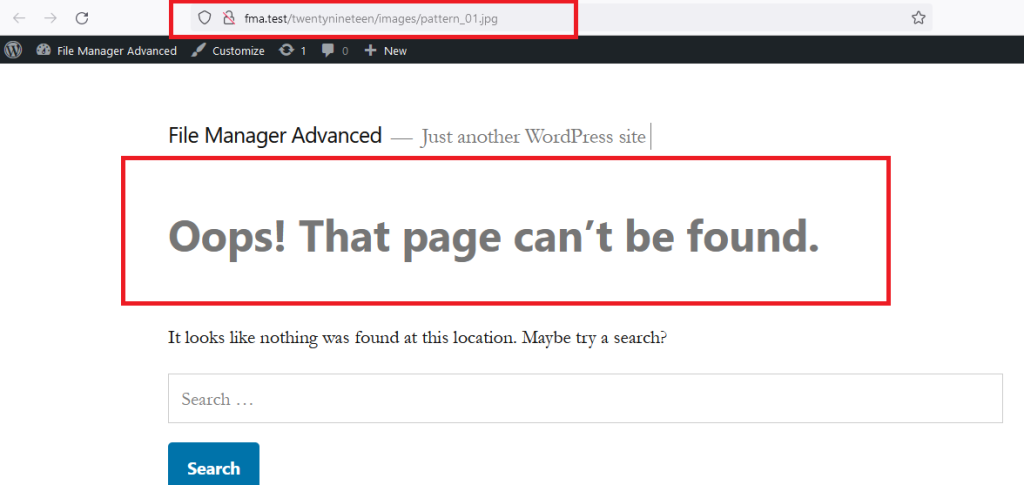
Task: Open the updates circular arrows icon
Action: [287, 50]
